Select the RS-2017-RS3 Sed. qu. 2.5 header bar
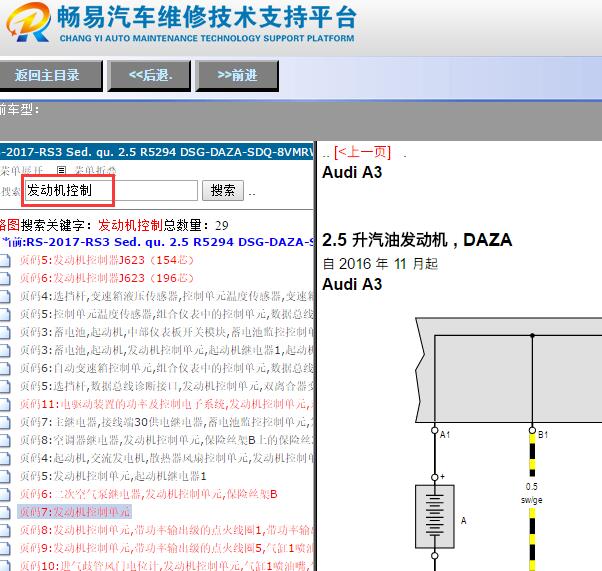This screenshot has width=602, height=571. (x=157, y=152)
